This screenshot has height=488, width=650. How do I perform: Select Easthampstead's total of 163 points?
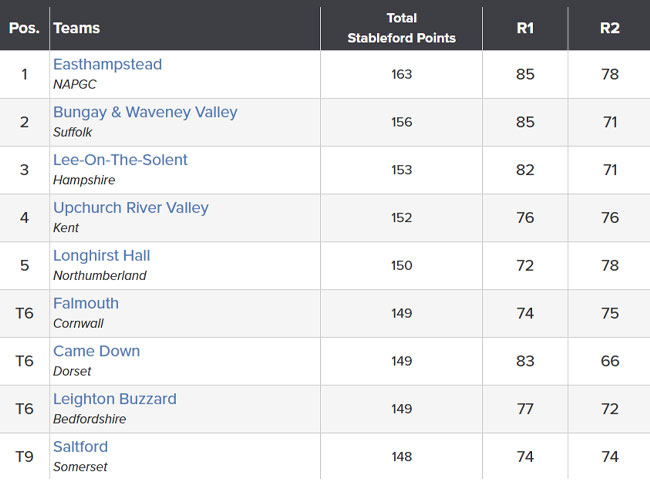click(401, 74)
